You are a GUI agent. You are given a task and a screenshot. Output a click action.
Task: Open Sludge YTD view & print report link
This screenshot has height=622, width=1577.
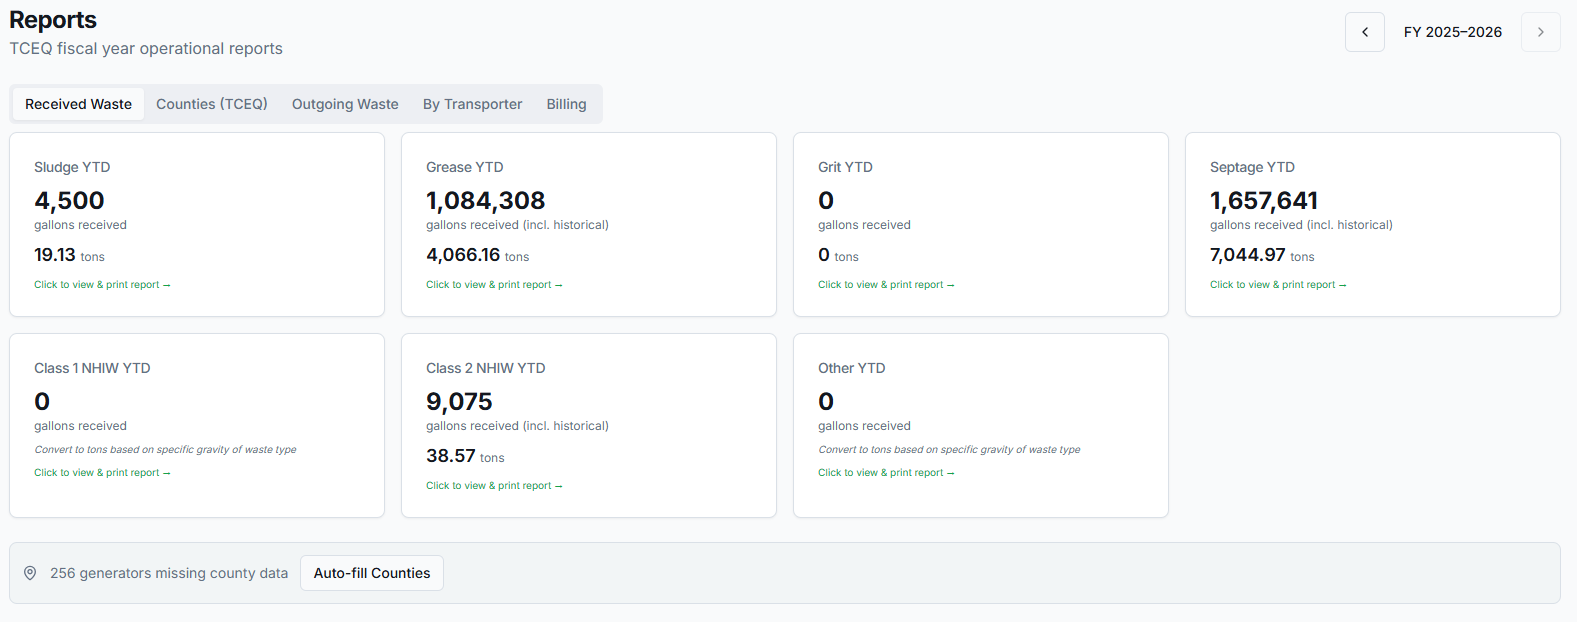pyautogui.click(x=102, y=285)
